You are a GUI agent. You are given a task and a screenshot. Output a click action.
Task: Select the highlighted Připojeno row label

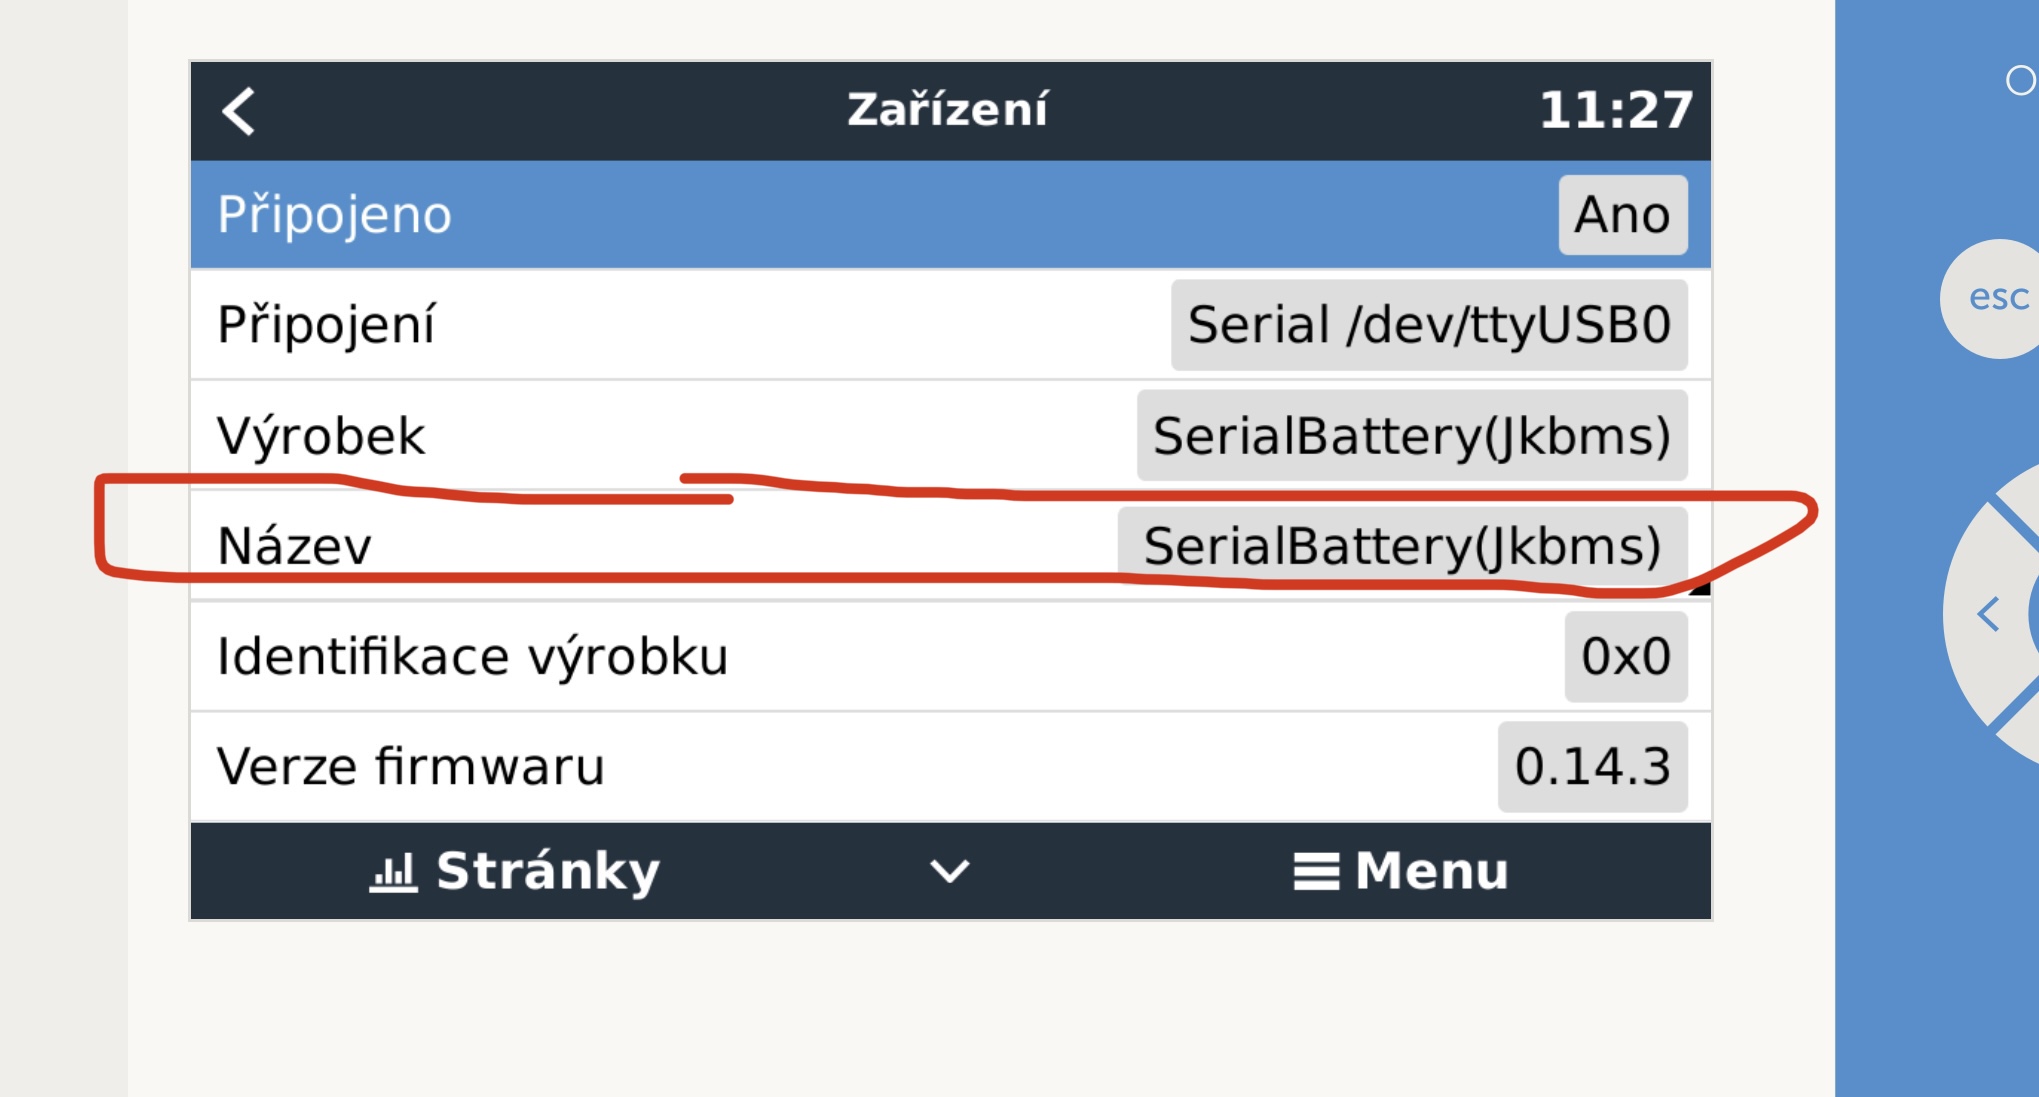[x=334, y=215]
